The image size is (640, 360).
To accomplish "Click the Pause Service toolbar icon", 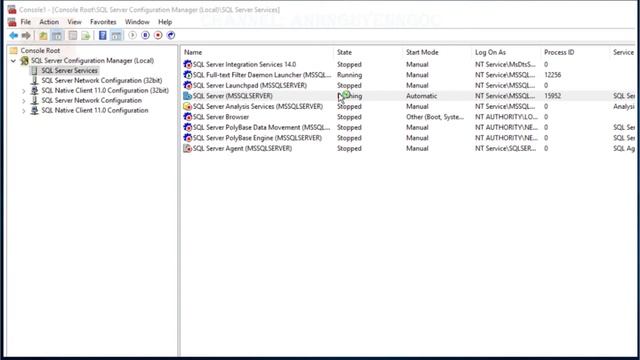I will point(145,36).
